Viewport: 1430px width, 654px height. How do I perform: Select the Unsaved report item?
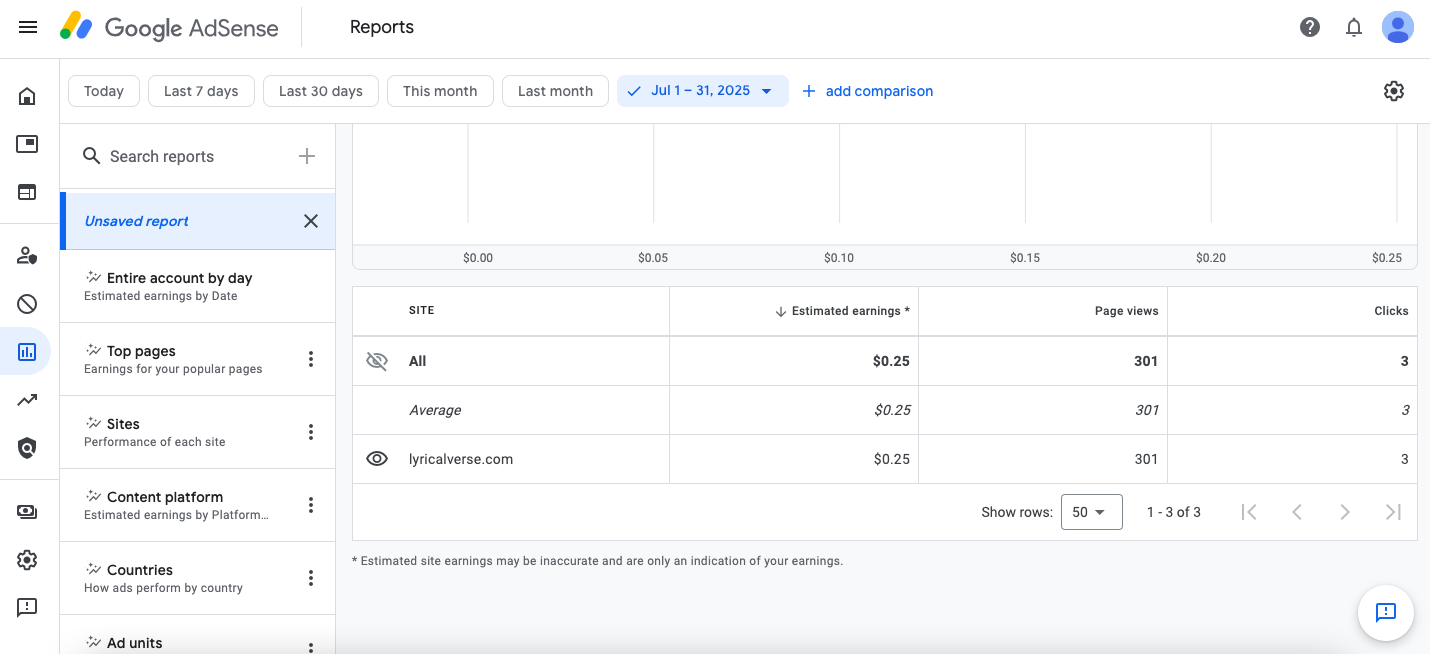[198, 221]
